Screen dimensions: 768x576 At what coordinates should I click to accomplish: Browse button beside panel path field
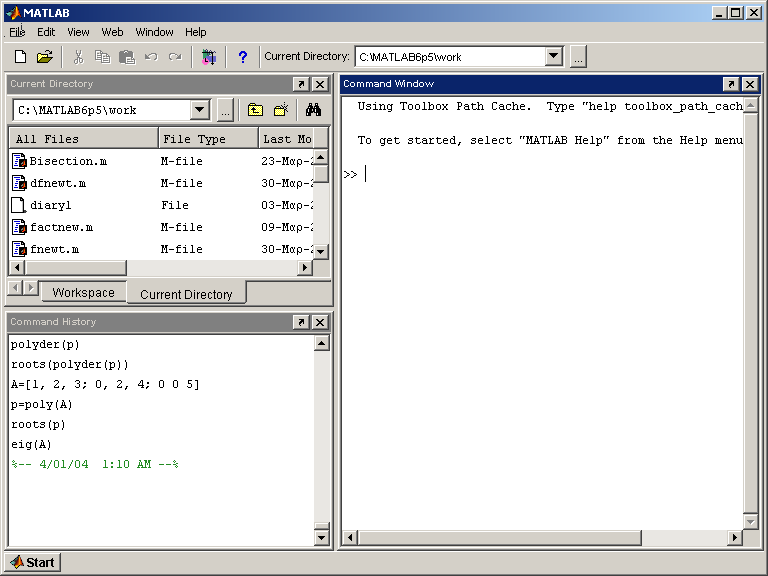225,110
